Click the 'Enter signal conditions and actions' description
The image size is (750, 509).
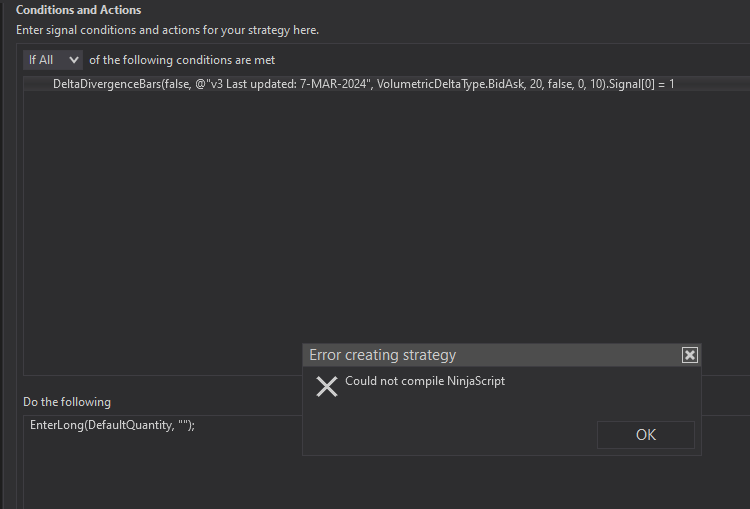pyautogui.click(x=167, y=30)
